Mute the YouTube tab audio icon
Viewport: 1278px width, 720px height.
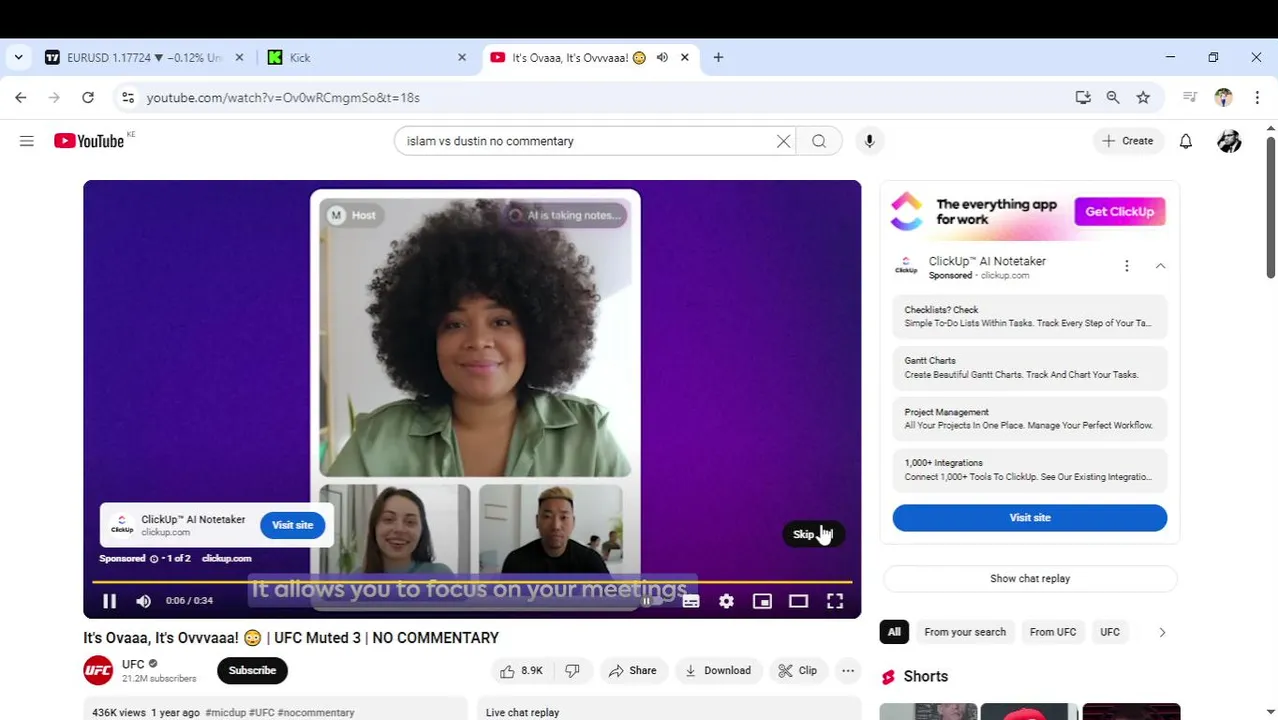[x=662, y=58]
